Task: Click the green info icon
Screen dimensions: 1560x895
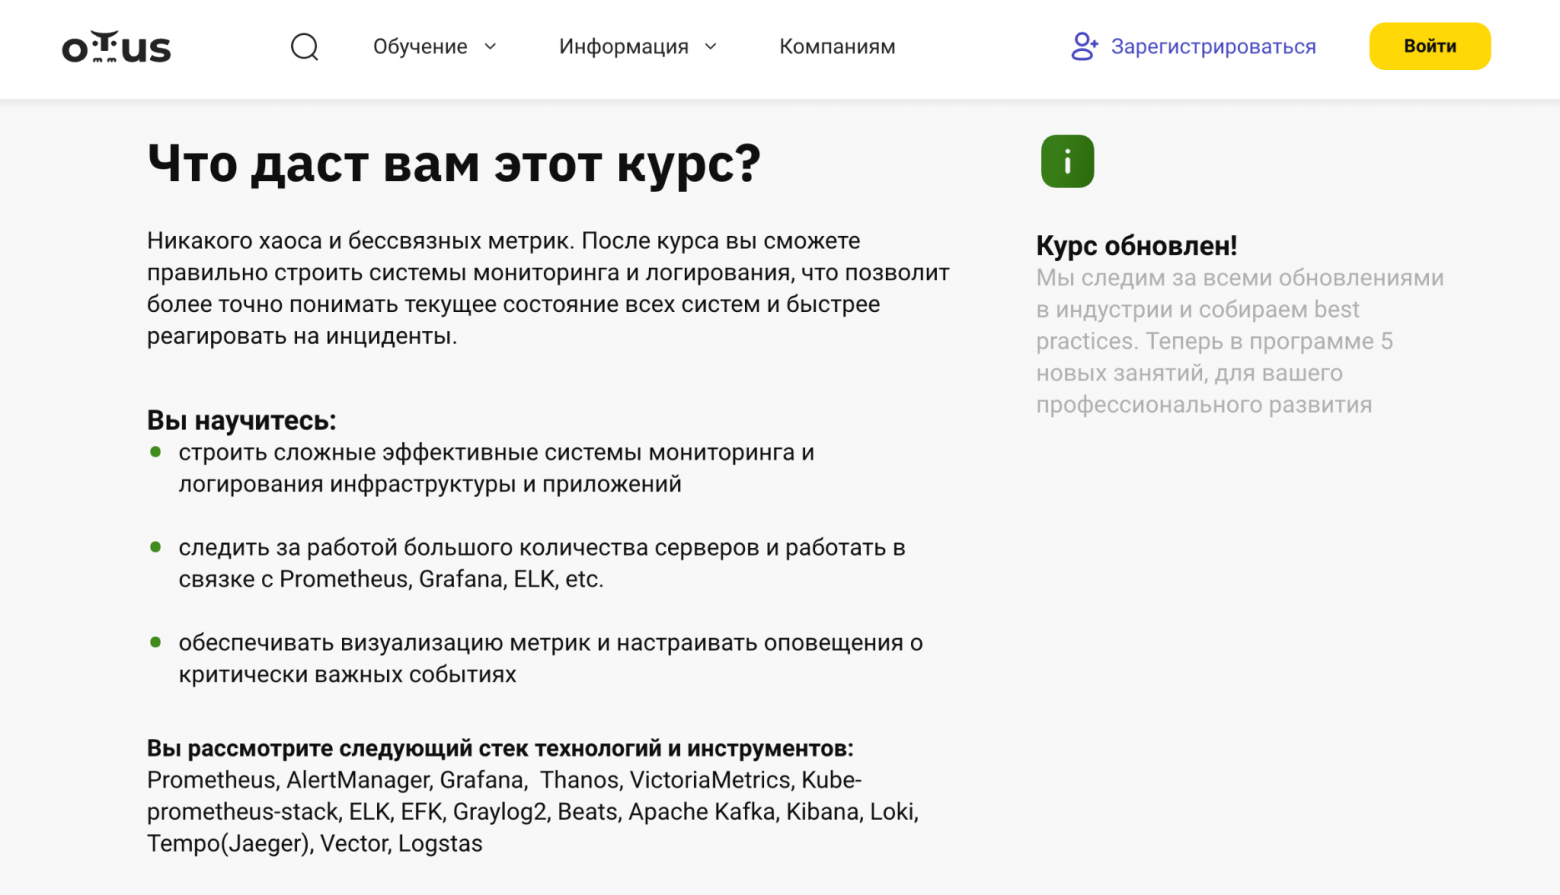Action: [1067, 161]
